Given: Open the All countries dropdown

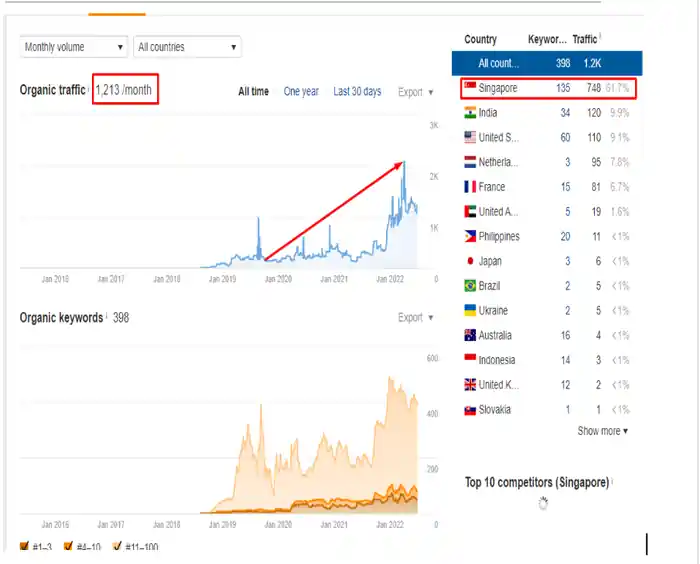Looking at the screenshot, I should coord(187,47).
